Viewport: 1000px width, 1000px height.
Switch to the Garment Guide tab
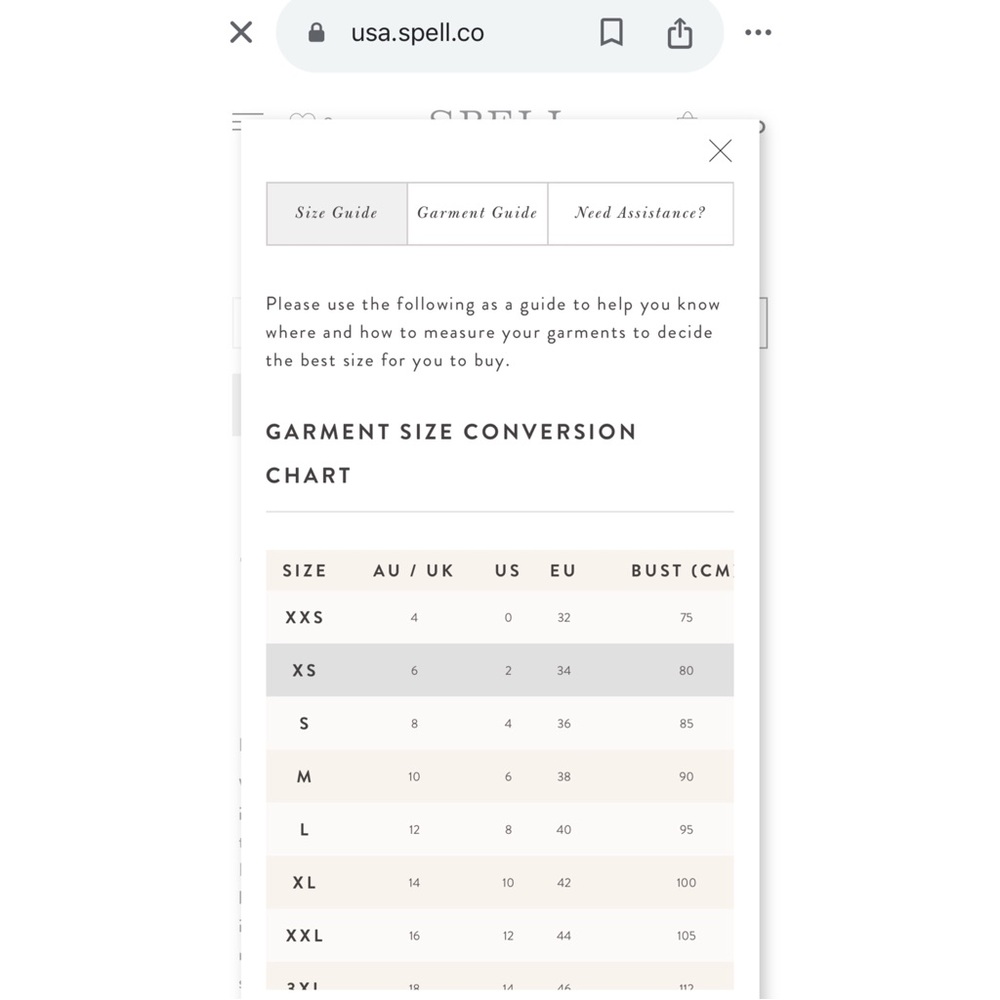[477, 214]
